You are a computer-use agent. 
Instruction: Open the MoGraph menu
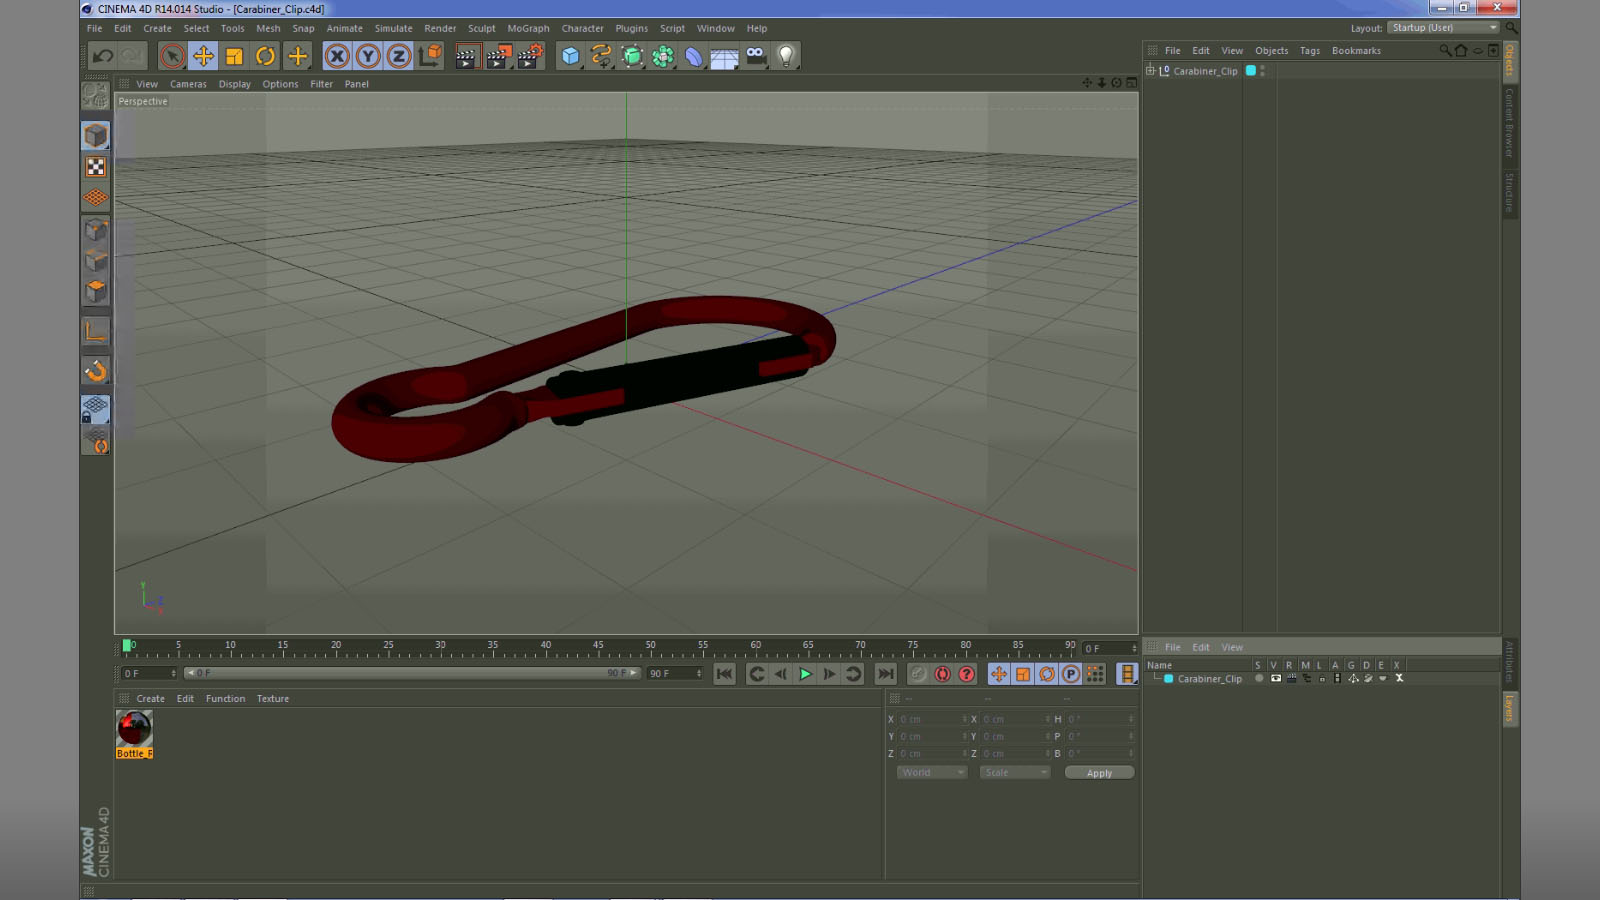coord(528,28)
